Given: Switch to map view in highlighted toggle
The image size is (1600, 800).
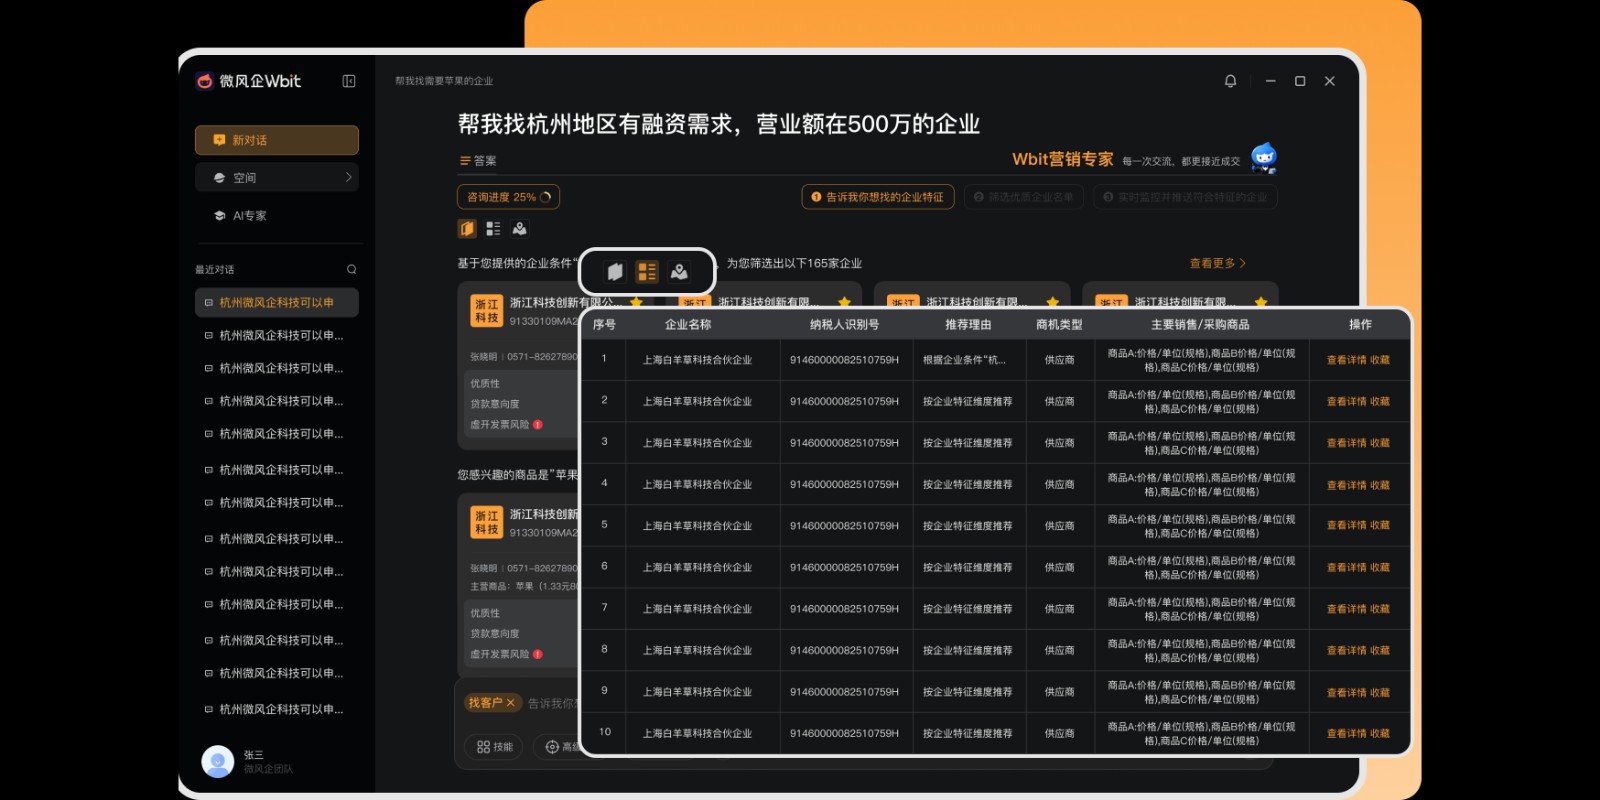Looking at the screenshot, I should tap(679, 271).
